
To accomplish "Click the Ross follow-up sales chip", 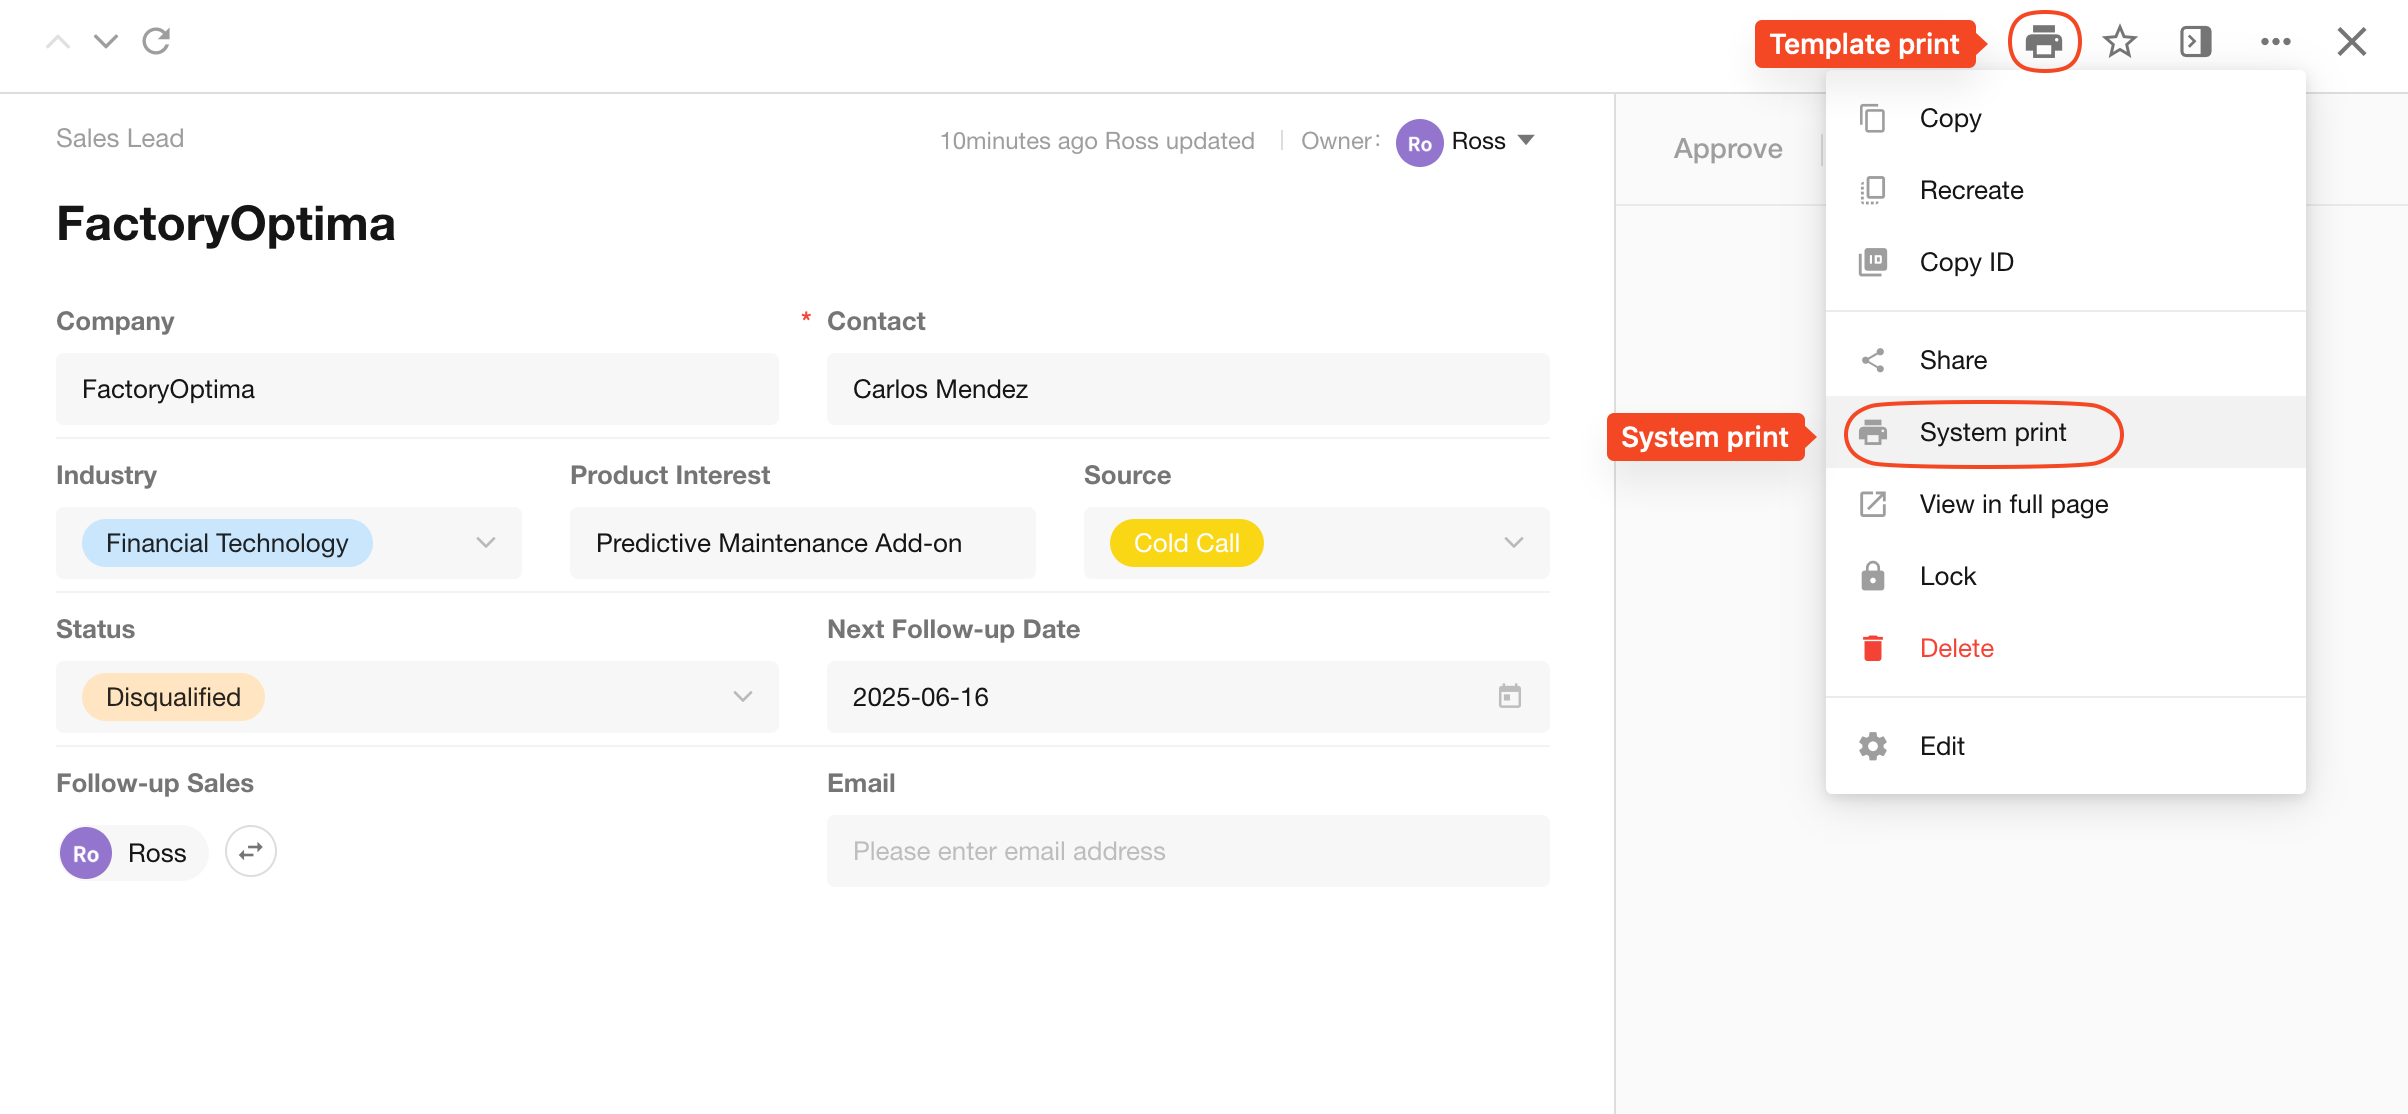I will [x=133, y=853].
